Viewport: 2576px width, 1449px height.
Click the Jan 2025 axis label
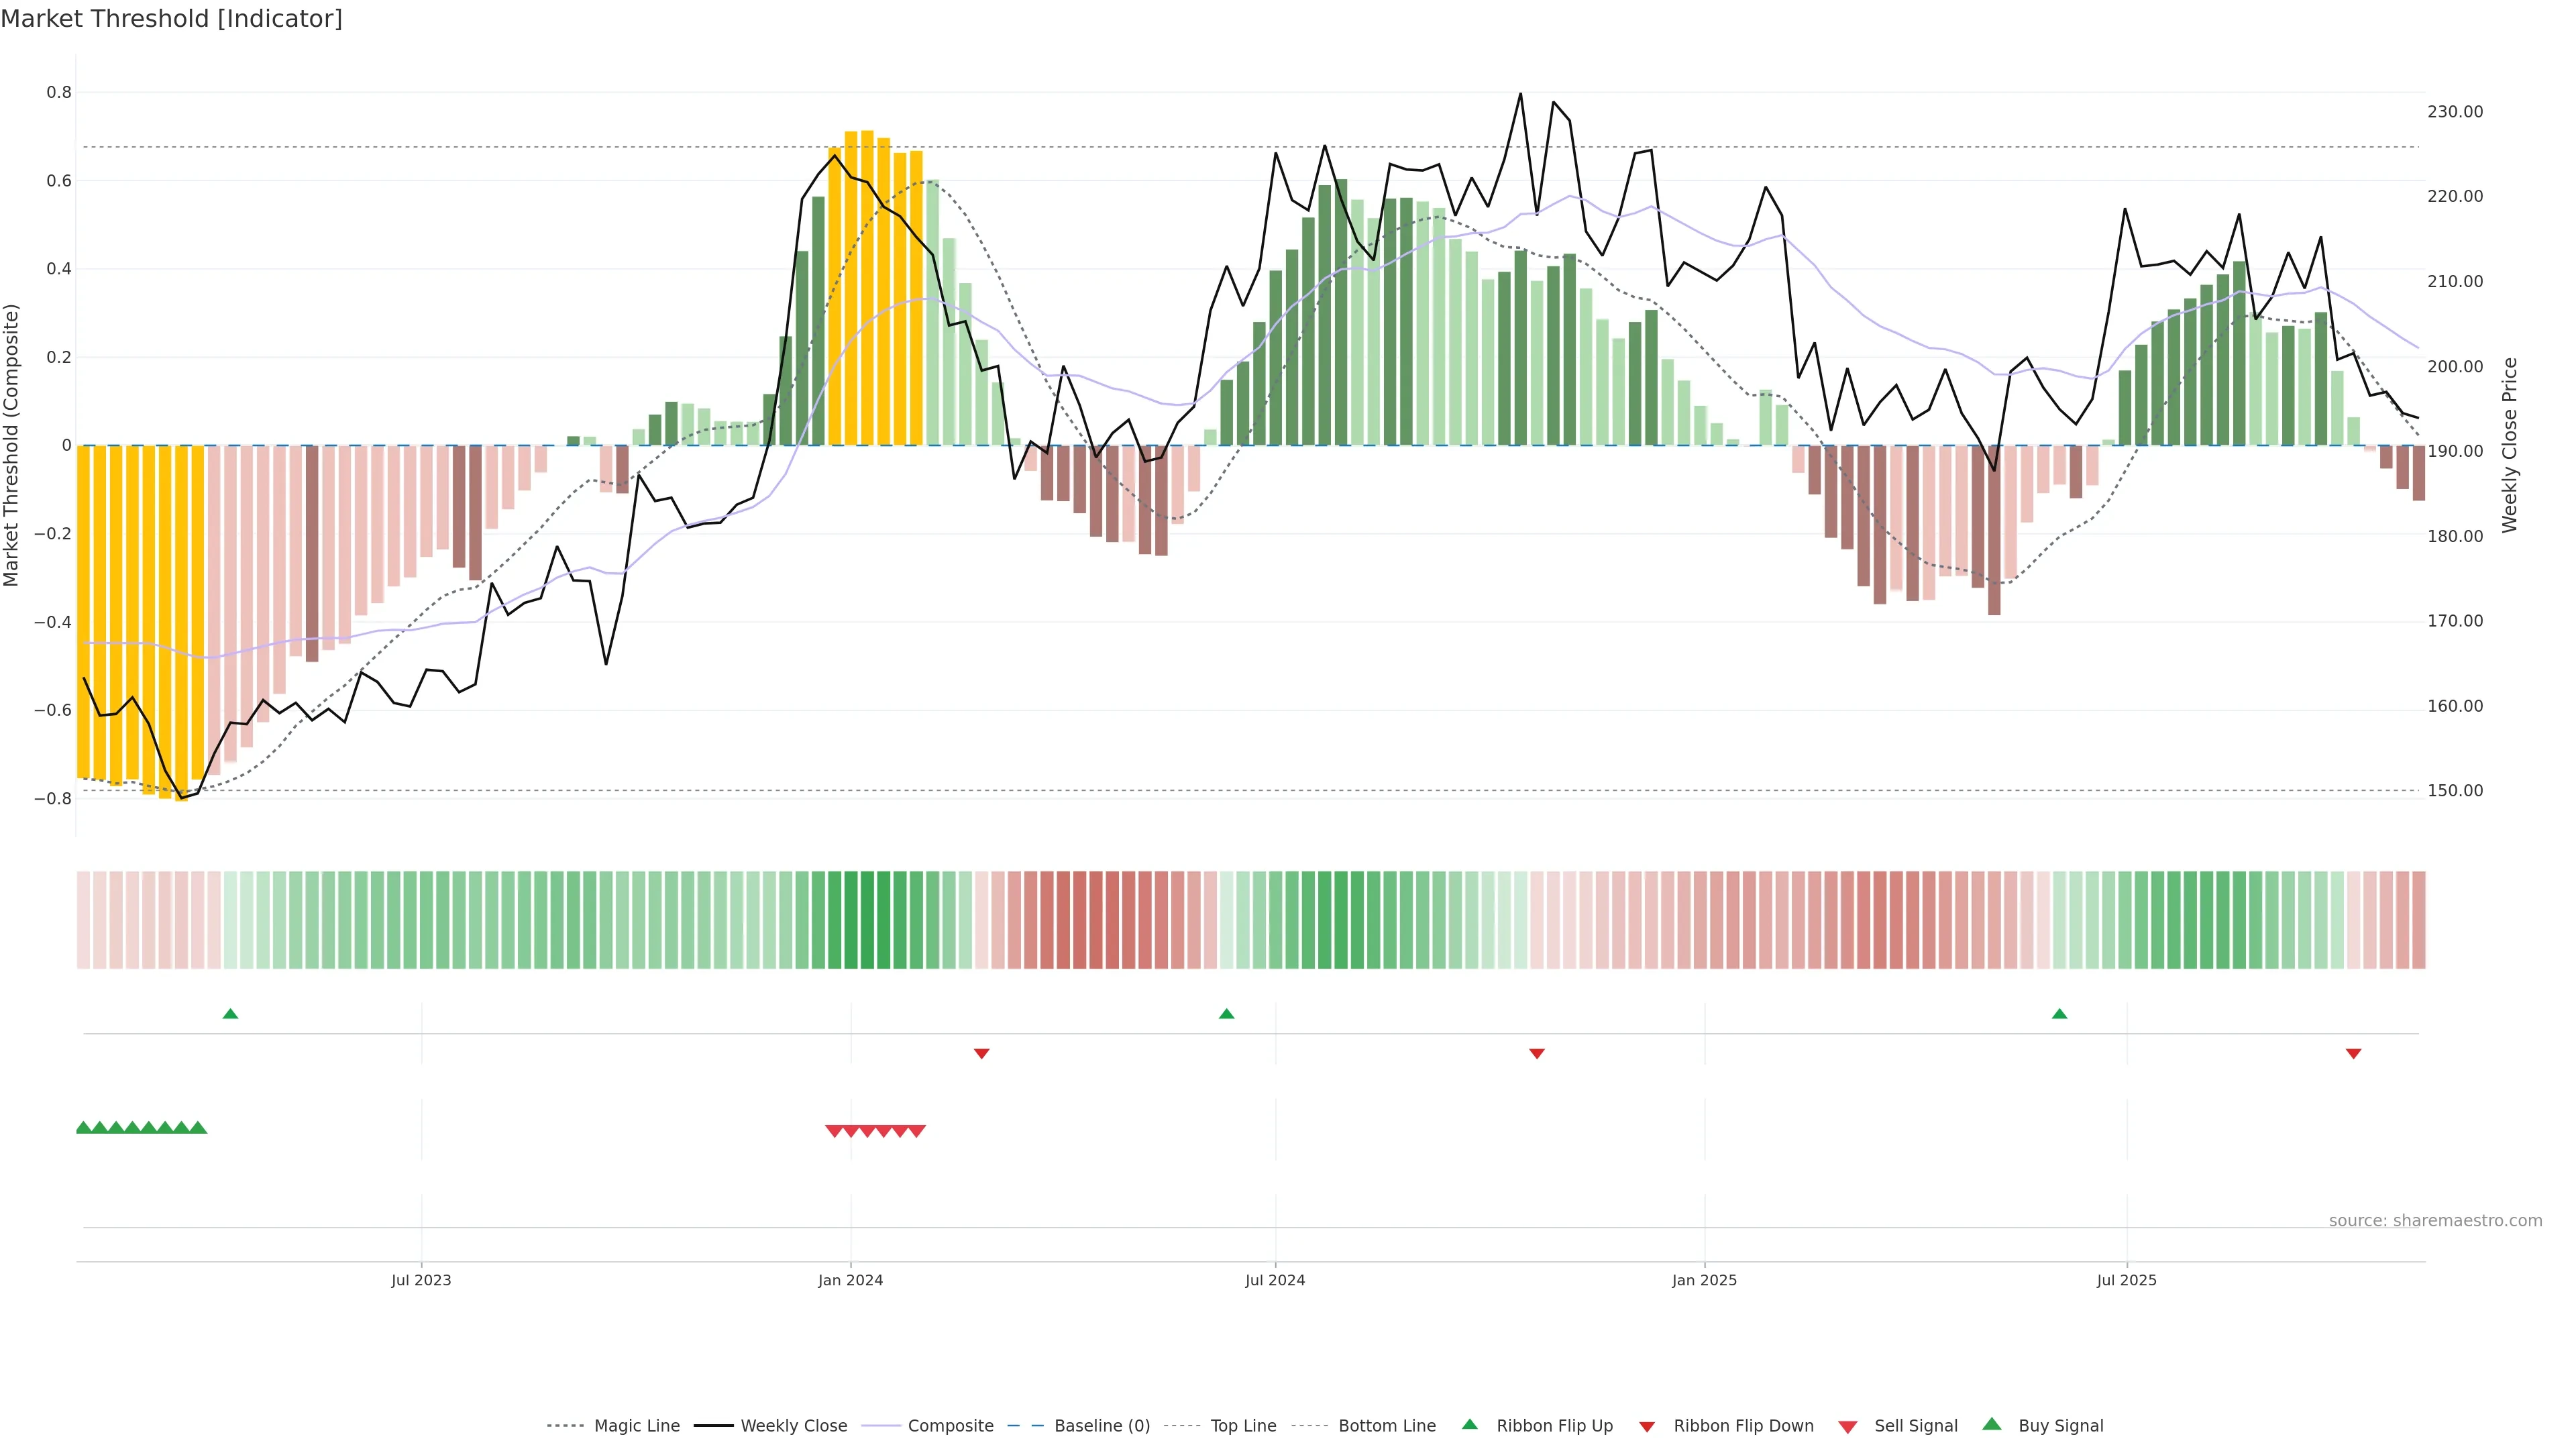[1704, 1280]
